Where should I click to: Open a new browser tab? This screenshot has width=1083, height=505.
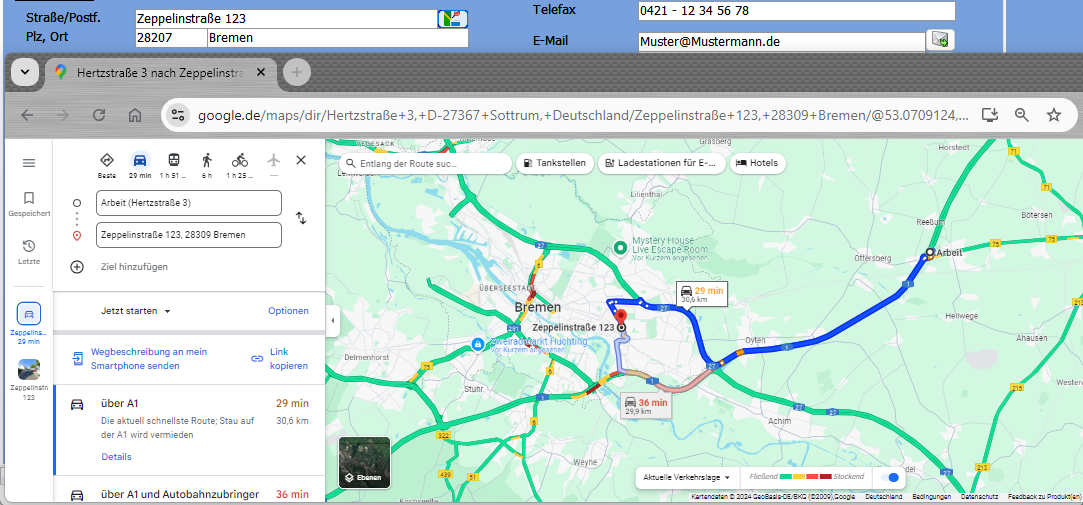296,72
